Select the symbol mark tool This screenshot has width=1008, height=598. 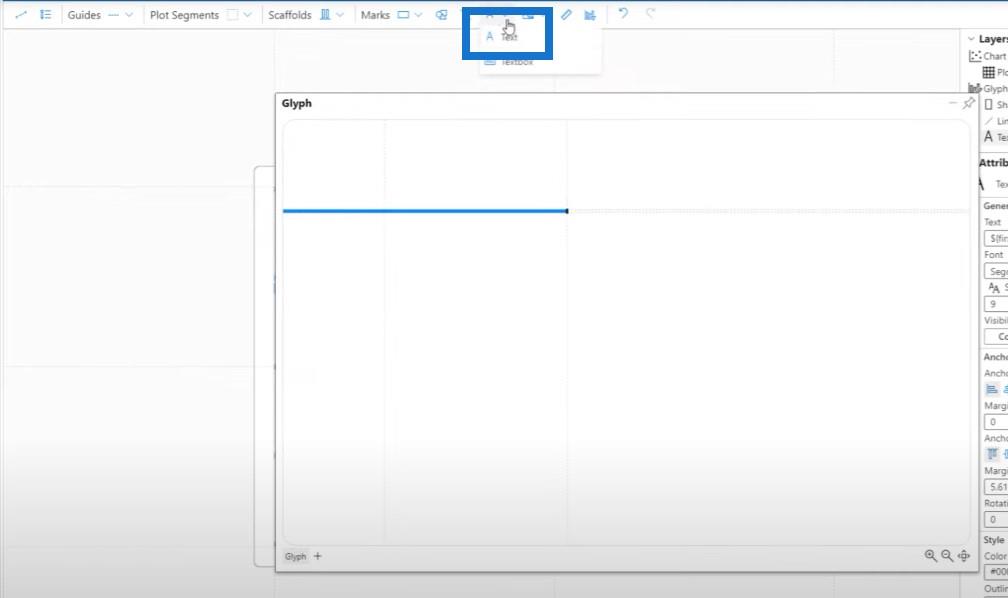[442, 15]
